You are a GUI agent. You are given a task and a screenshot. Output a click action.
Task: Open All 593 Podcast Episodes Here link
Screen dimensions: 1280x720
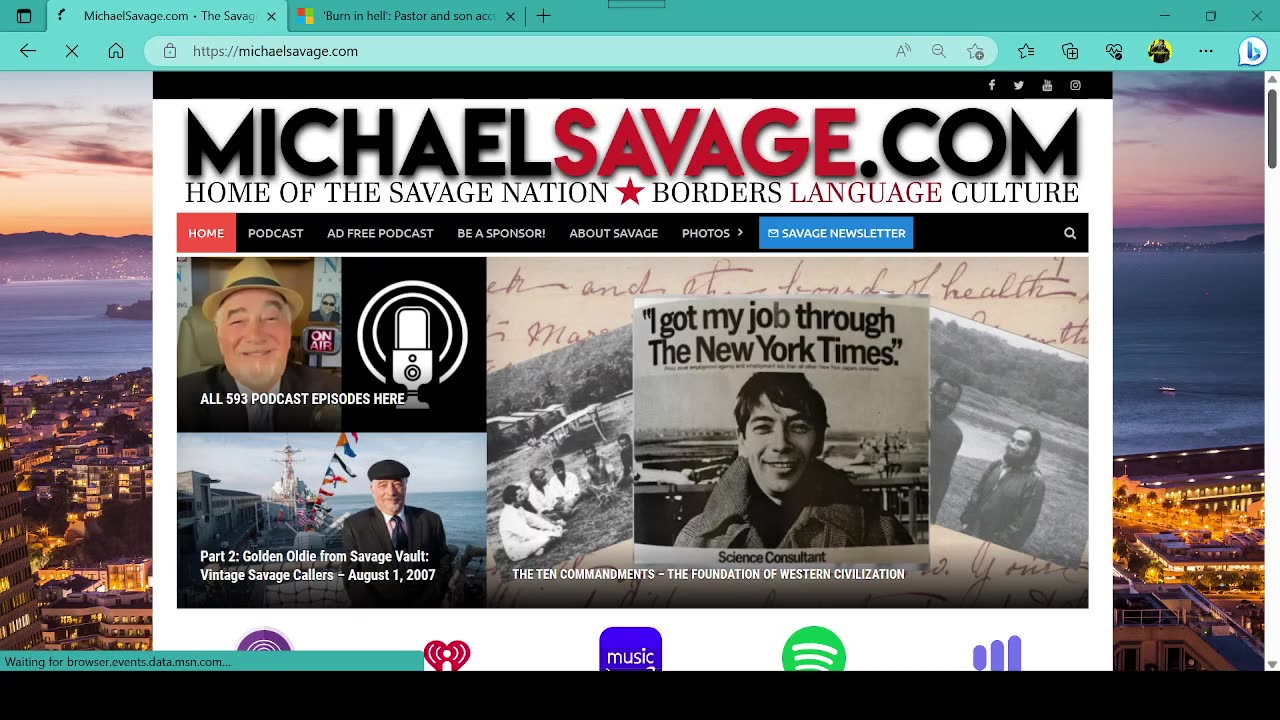coord(302,399)
